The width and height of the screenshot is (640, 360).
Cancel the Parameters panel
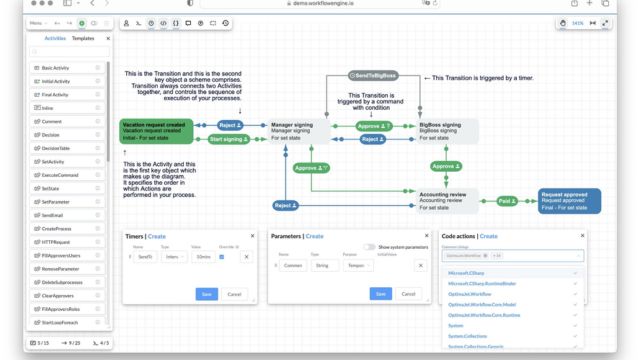[x=408, y=294]
